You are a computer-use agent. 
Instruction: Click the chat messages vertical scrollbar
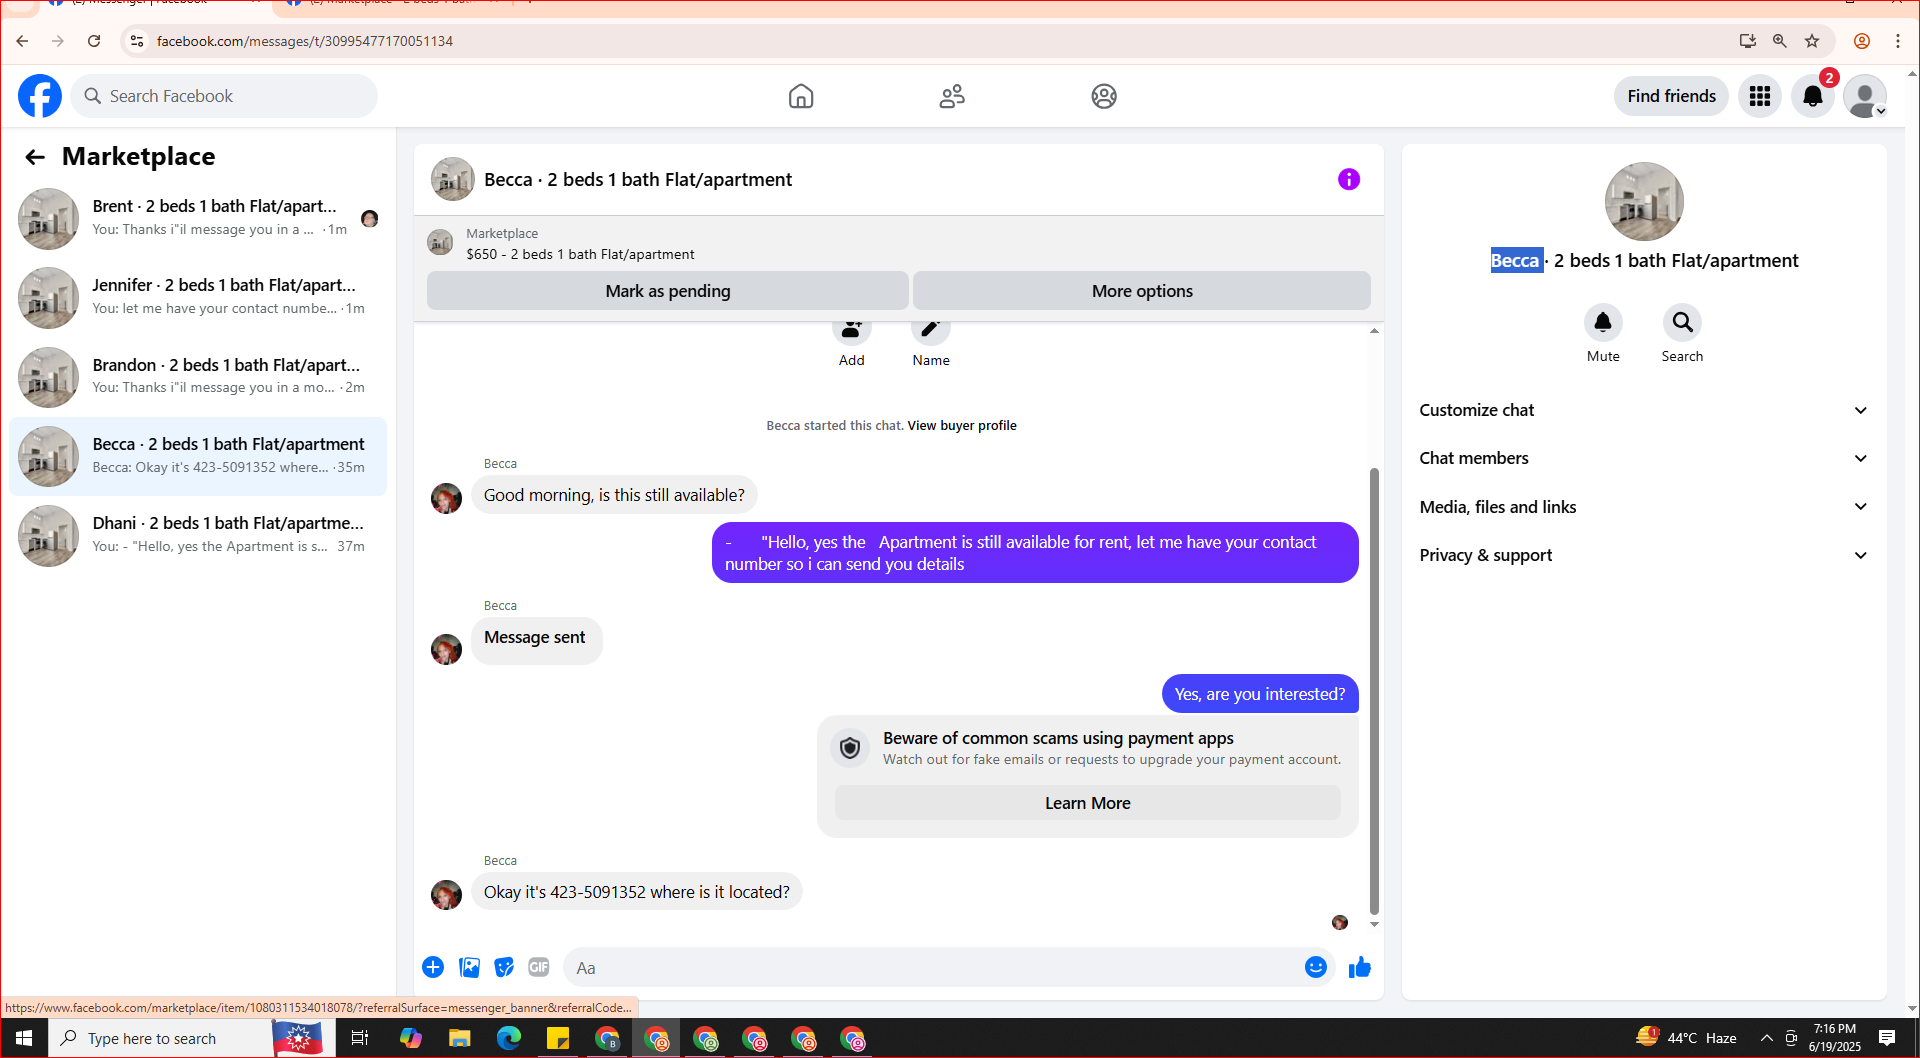click(1374, 690)
